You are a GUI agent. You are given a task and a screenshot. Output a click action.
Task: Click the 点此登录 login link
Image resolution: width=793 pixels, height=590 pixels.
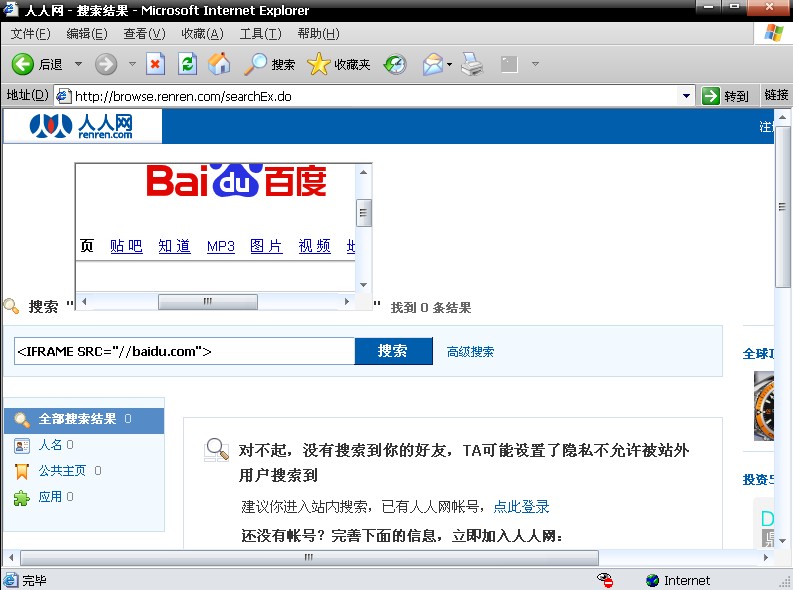(x=521, y=507)
